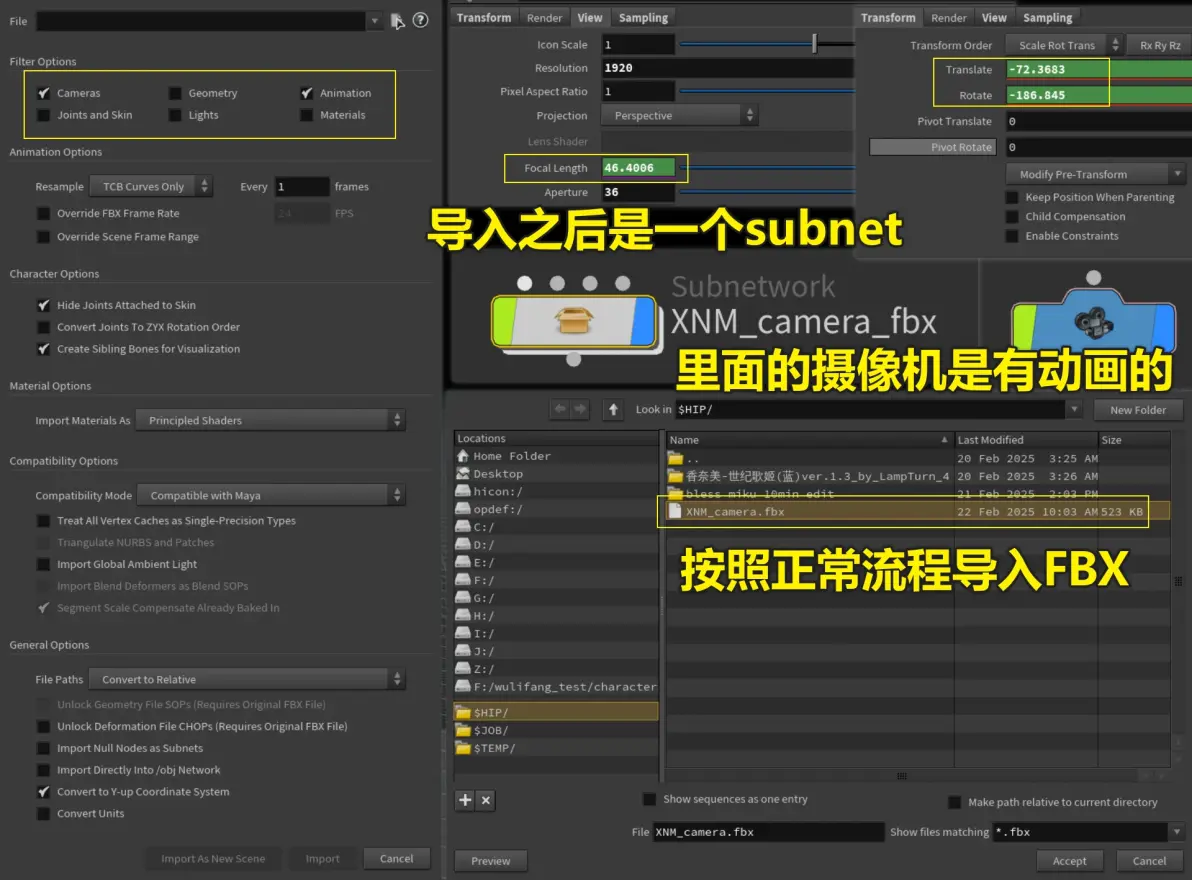Image resolution: width=1192 pixels, height=880 pixels.
Task: Open the Show files matching dropdown arrow
Action: pyautogui.click(x=1176, y=832)
